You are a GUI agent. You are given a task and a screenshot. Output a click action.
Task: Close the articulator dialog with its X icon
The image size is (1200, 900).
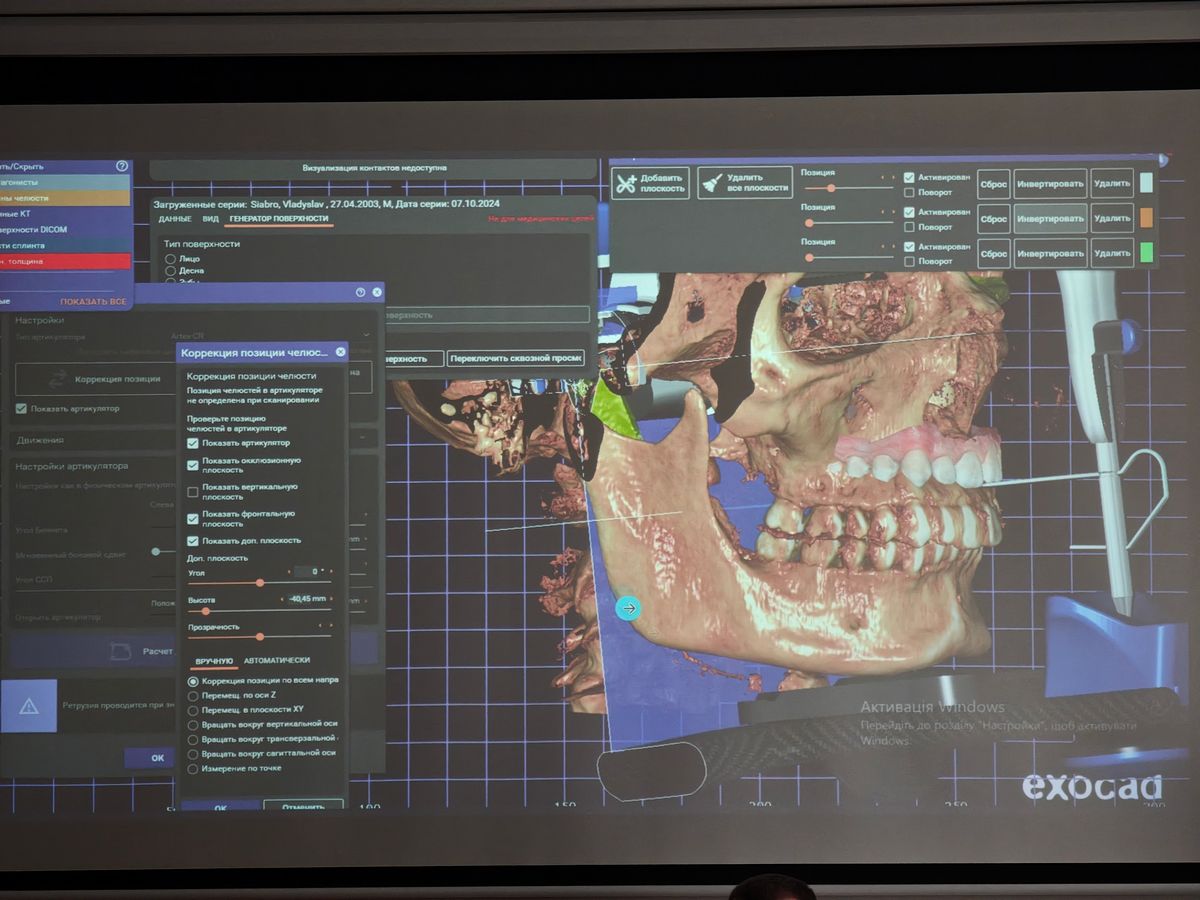377,292
